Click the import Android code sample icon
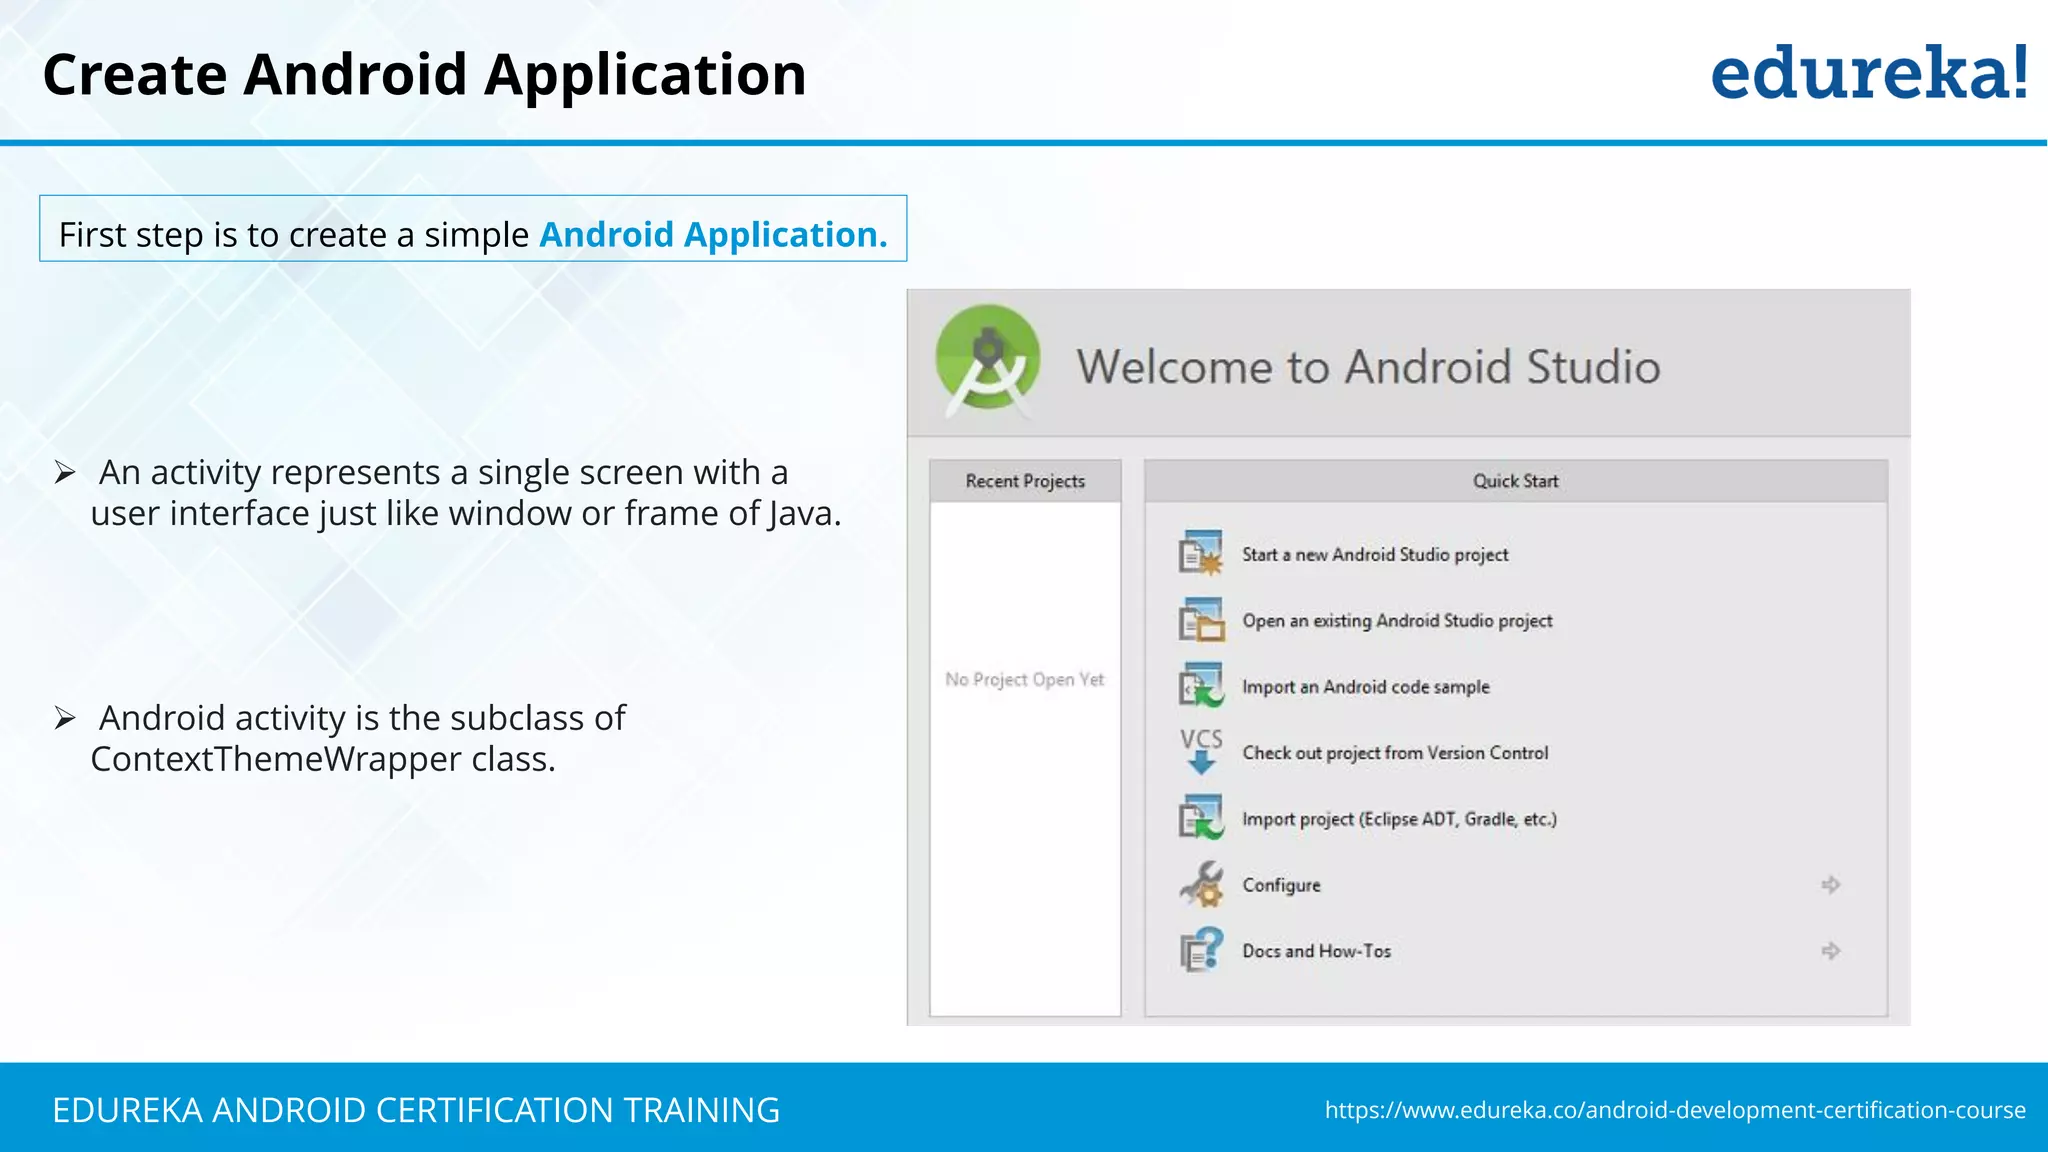This screenshot has width=2048, height=1152. point(1201,686)
